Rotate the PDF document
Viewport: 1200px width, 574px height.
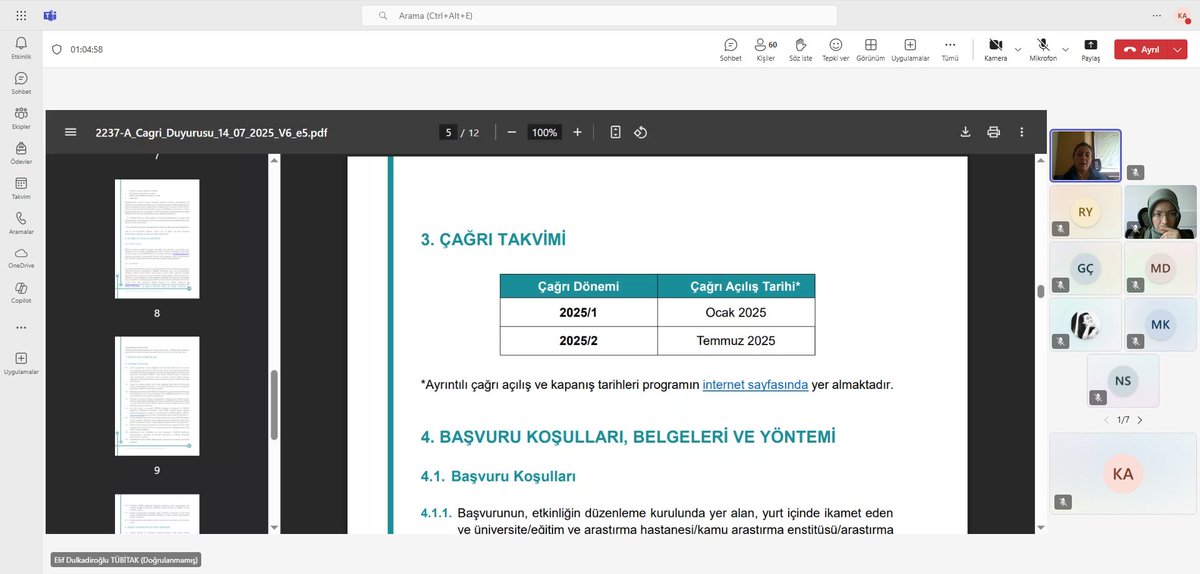[641, 132]
